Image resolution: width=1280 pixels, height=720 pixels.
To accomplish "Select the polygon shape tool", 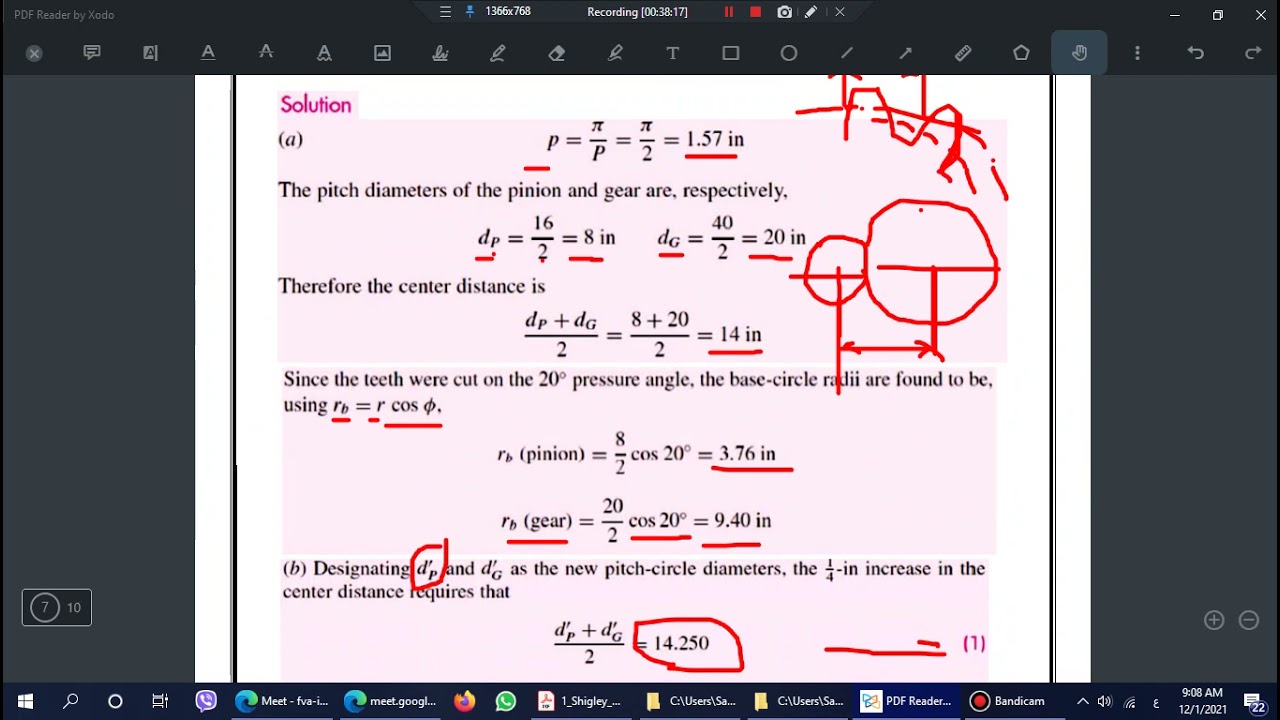I will click(x=1021, y=53).
